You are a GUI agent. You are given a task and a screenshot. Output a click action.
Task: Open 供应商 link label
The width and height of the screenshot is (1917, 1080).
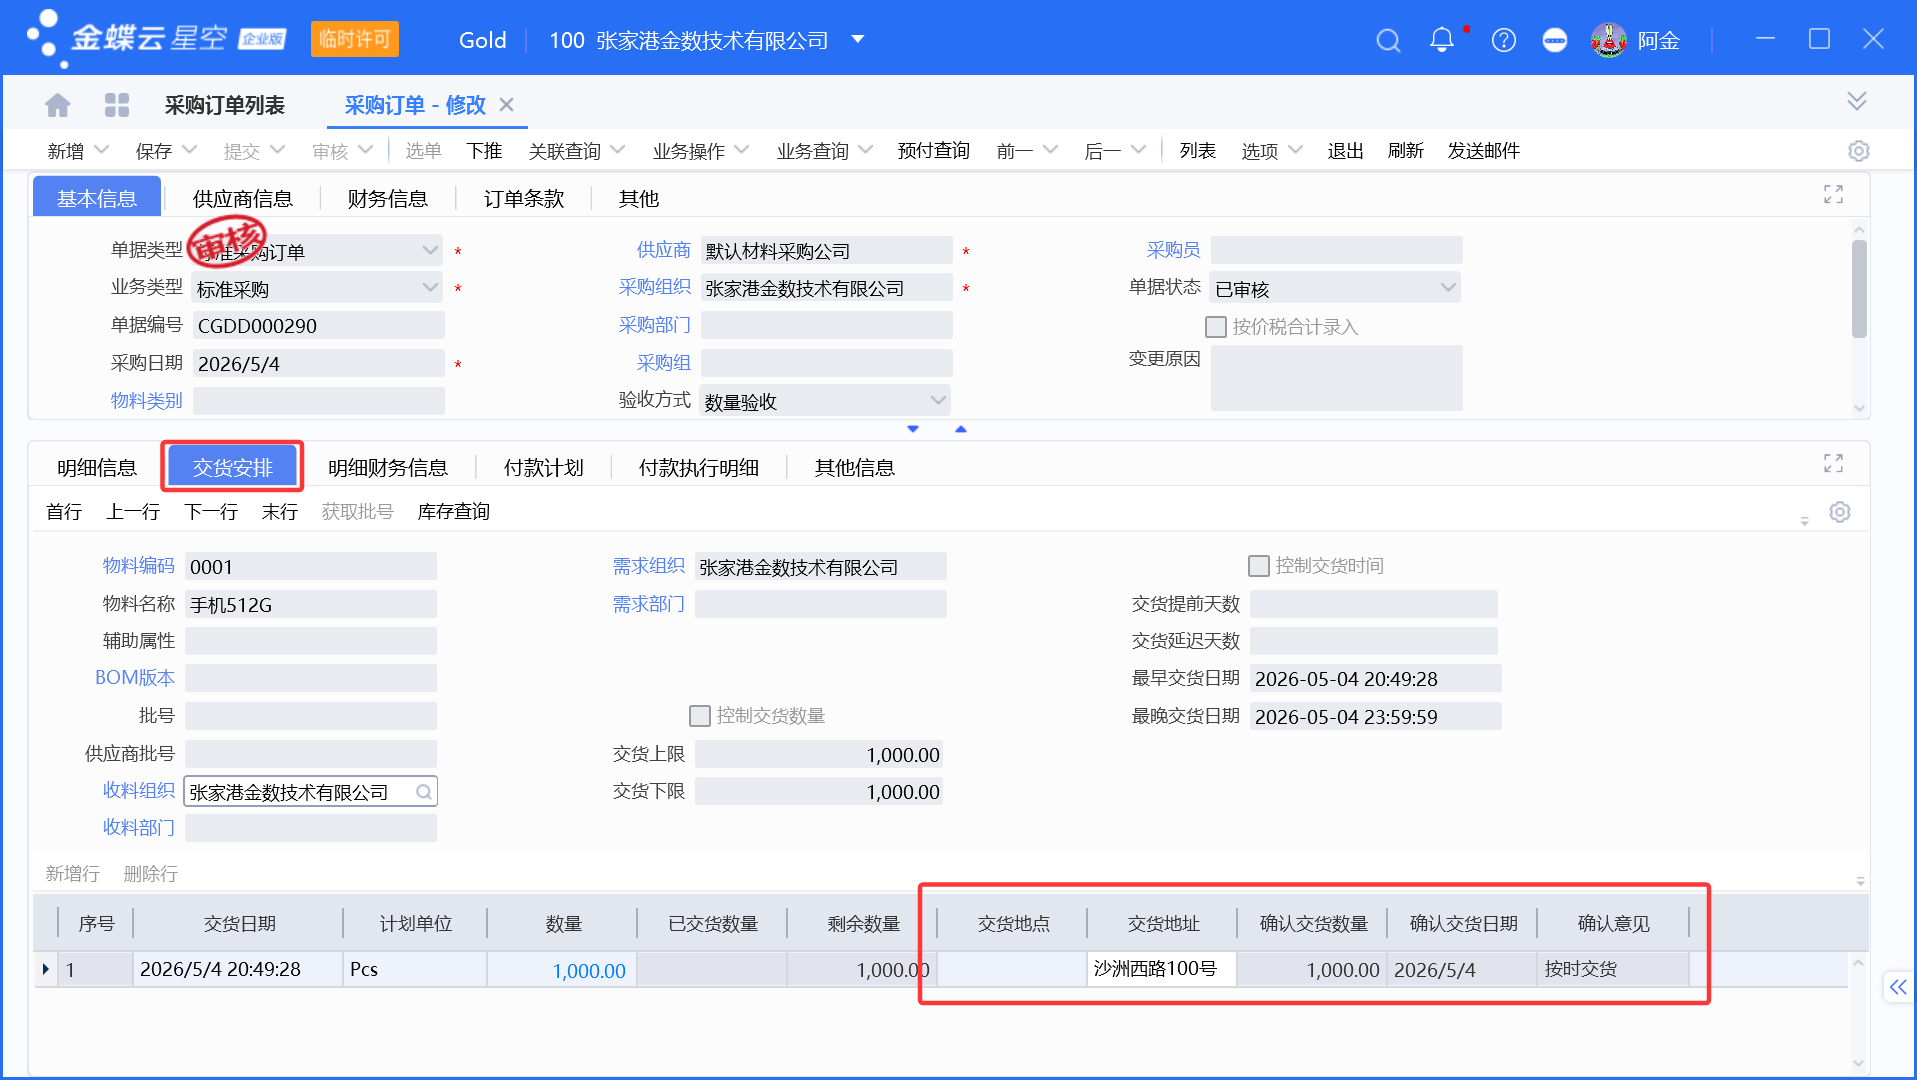[x=664, y=250]
